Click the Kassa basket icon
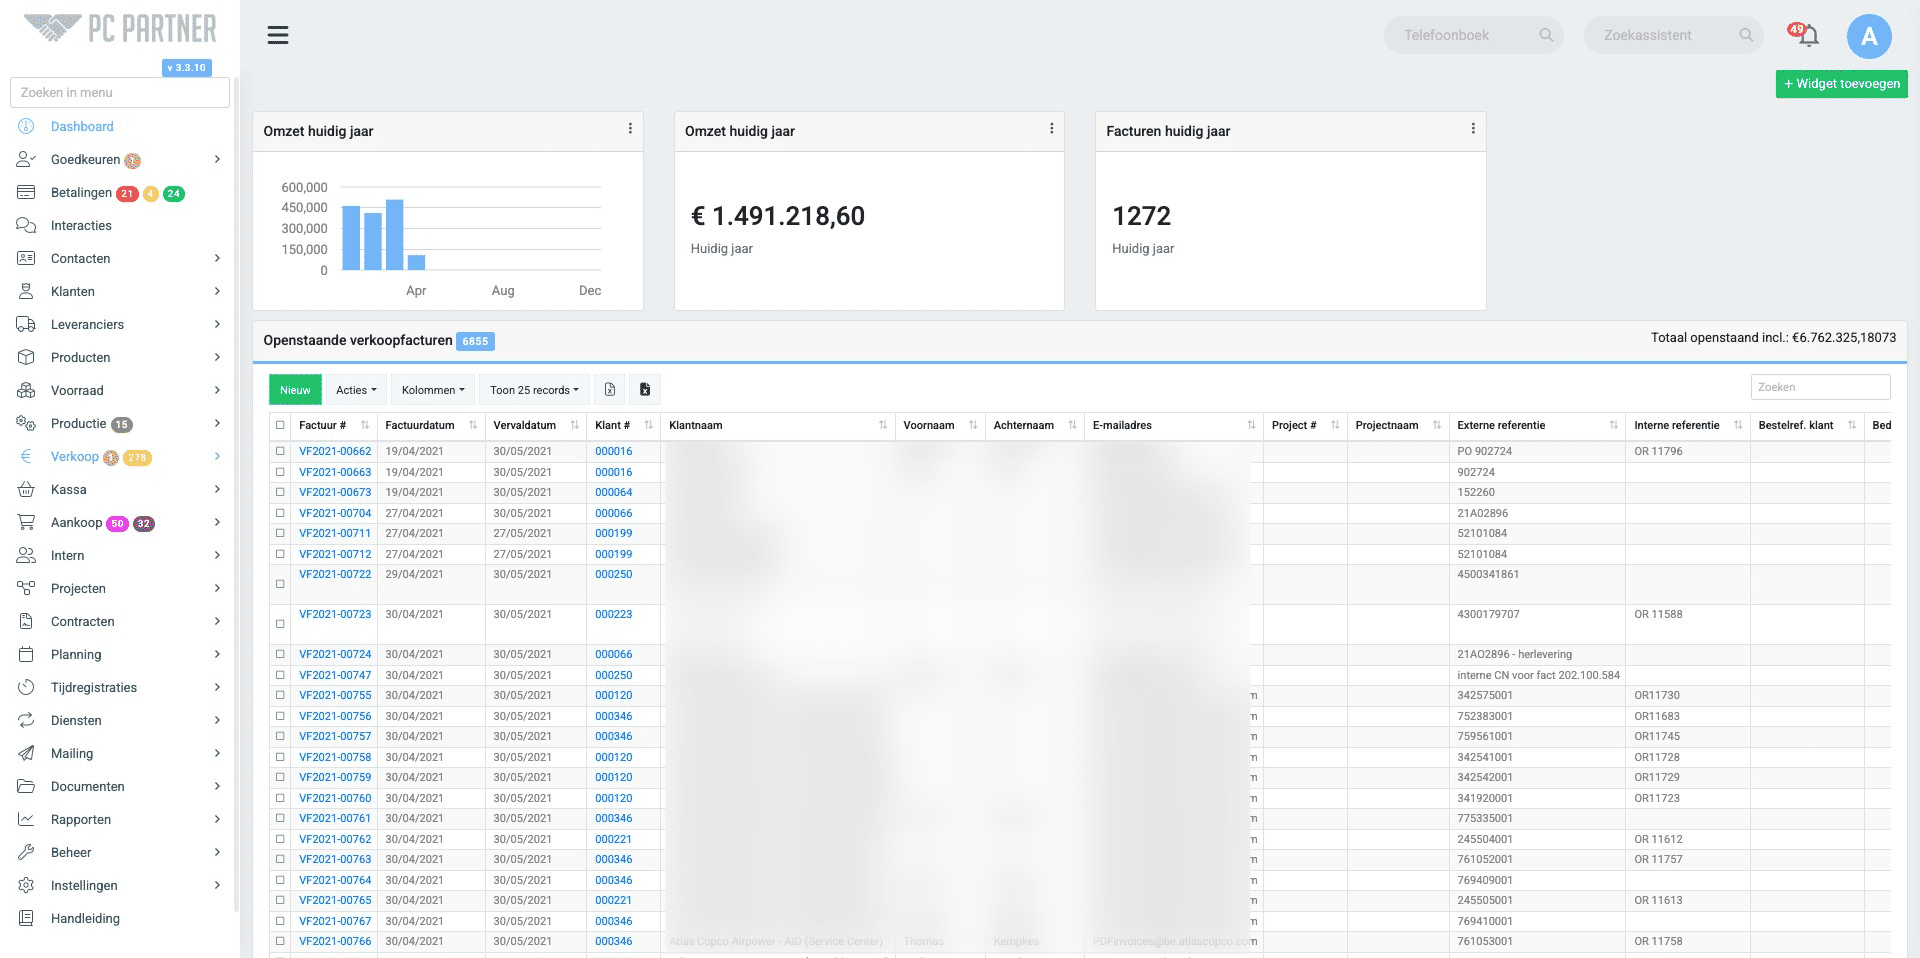The width and height of the screenshot is (1920, 958). [27, 489]
